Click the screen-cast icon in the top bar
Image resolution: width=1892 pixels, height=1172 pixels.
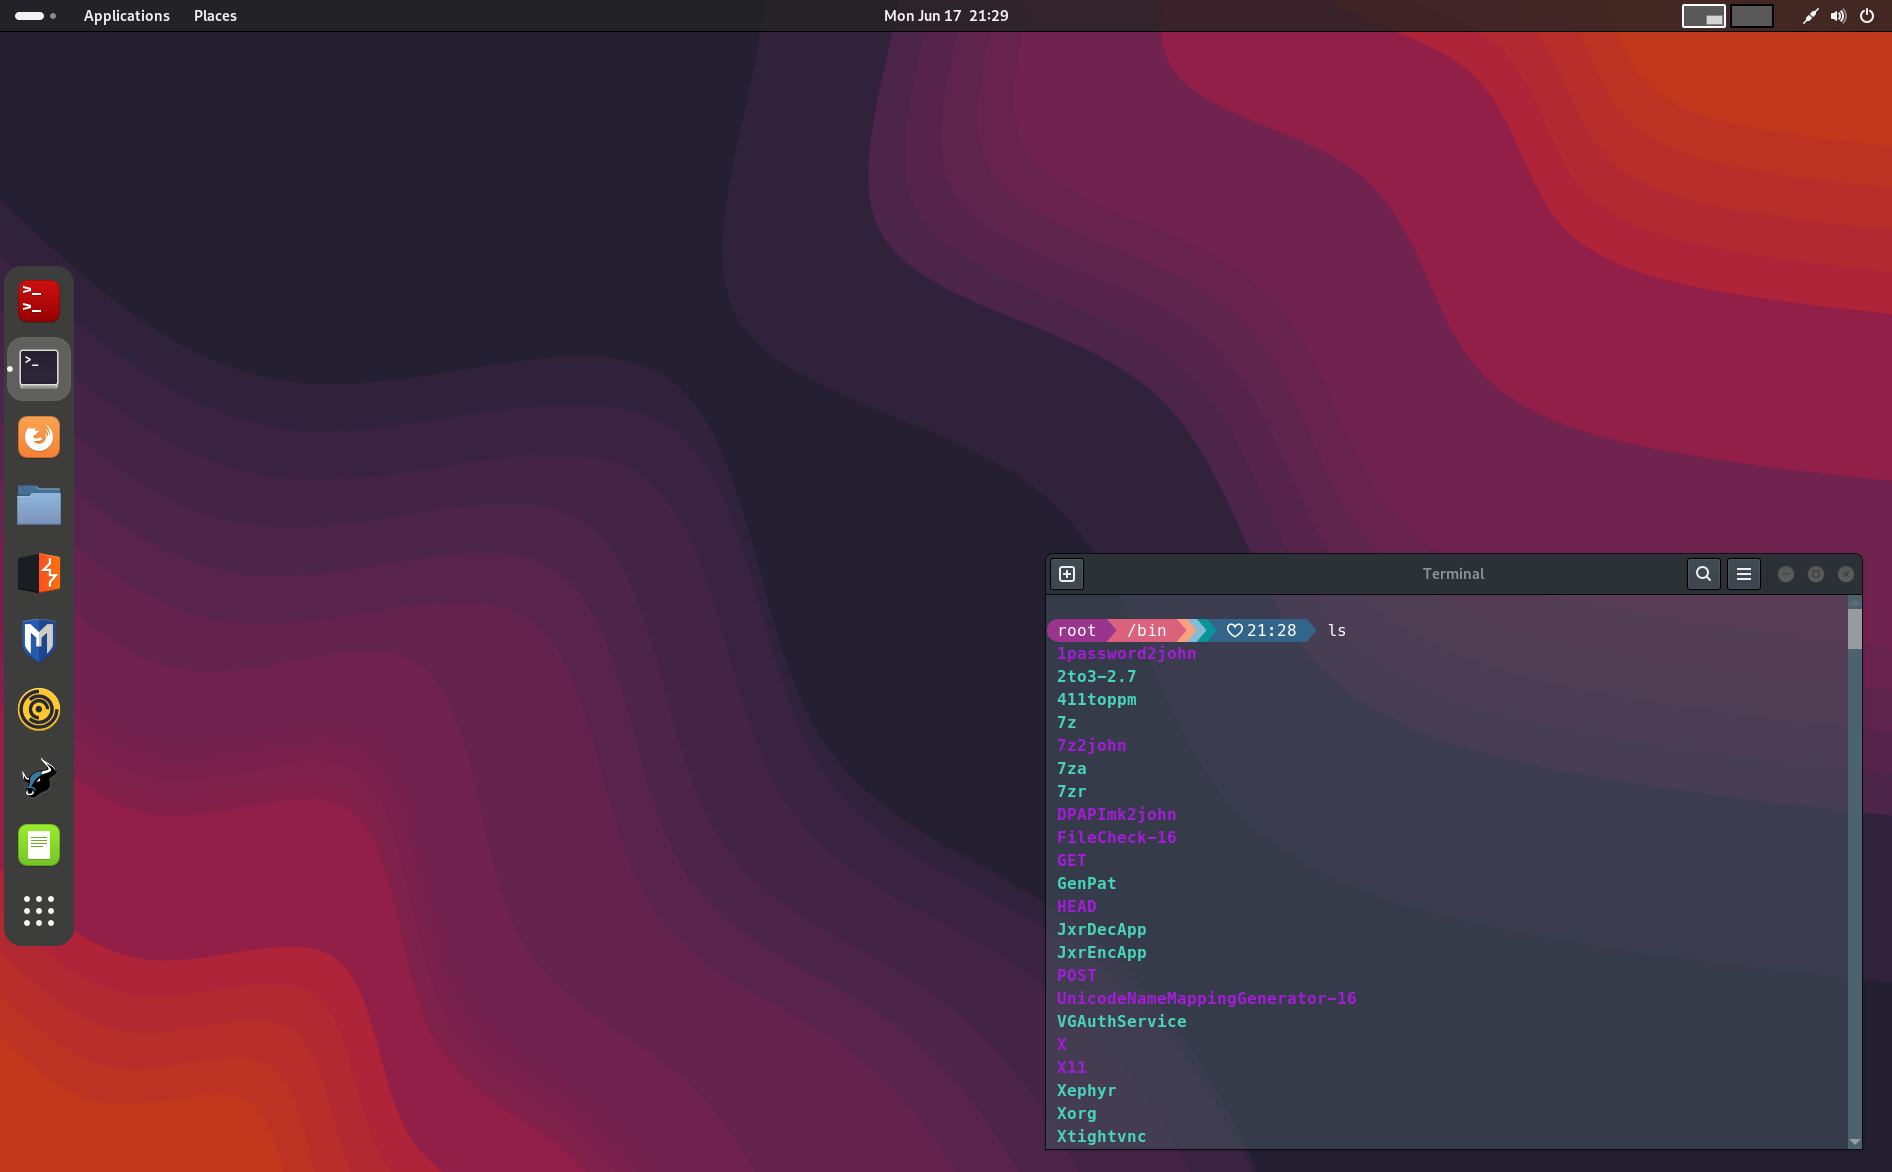1809,15
